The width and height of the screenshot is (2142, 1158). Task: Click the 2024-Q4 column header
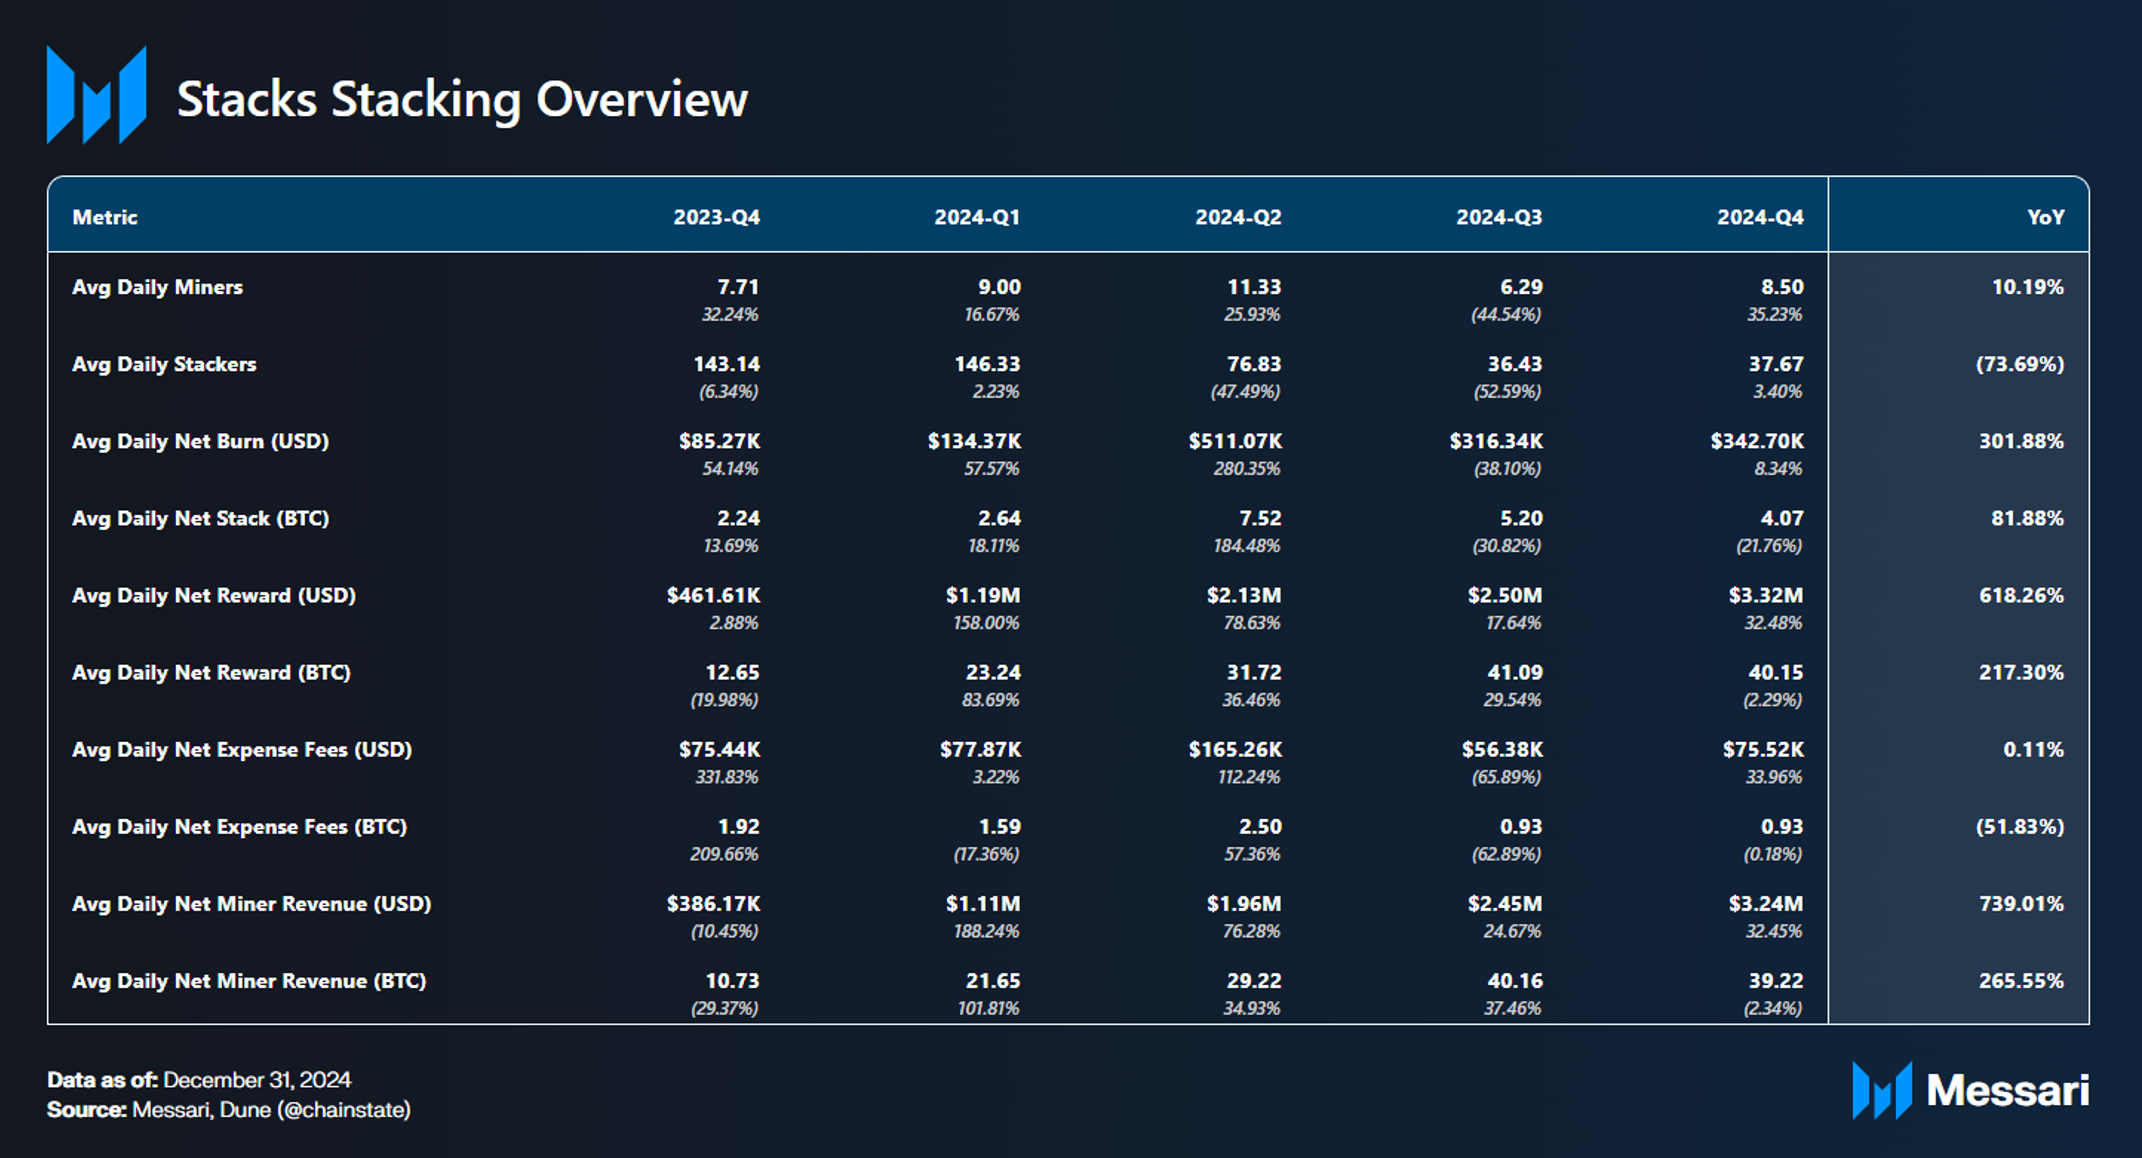[1760, 217]
